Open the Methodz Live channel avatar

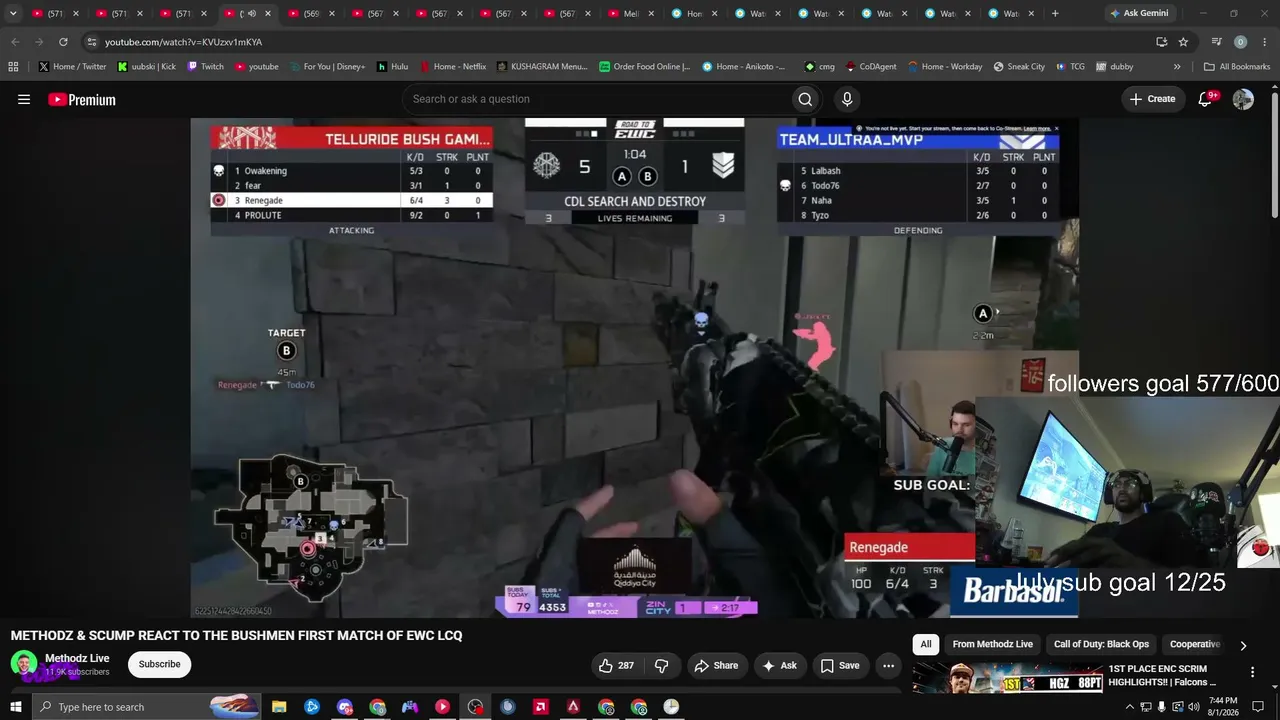[x=24, y=664]
